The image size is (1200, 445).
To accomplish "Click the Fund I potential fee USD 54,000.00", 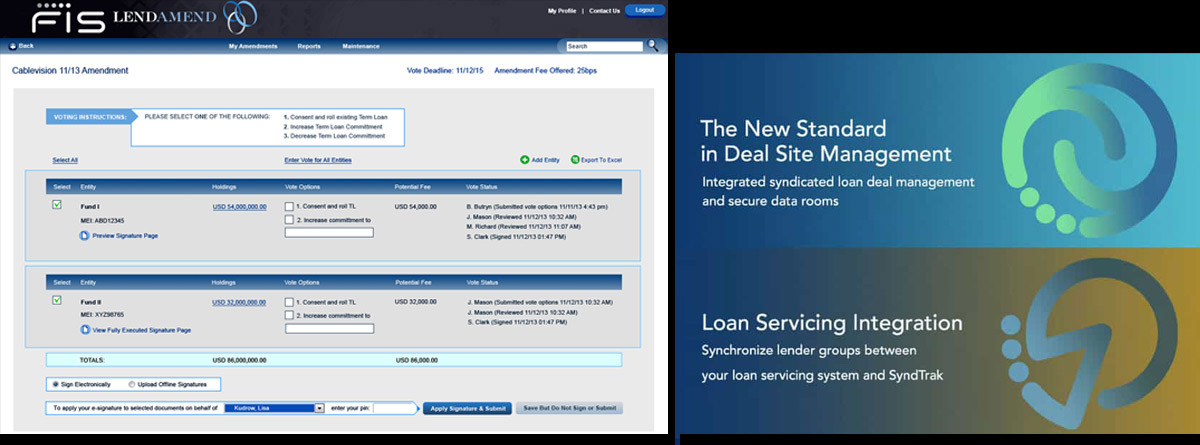I will click(417, 207).
